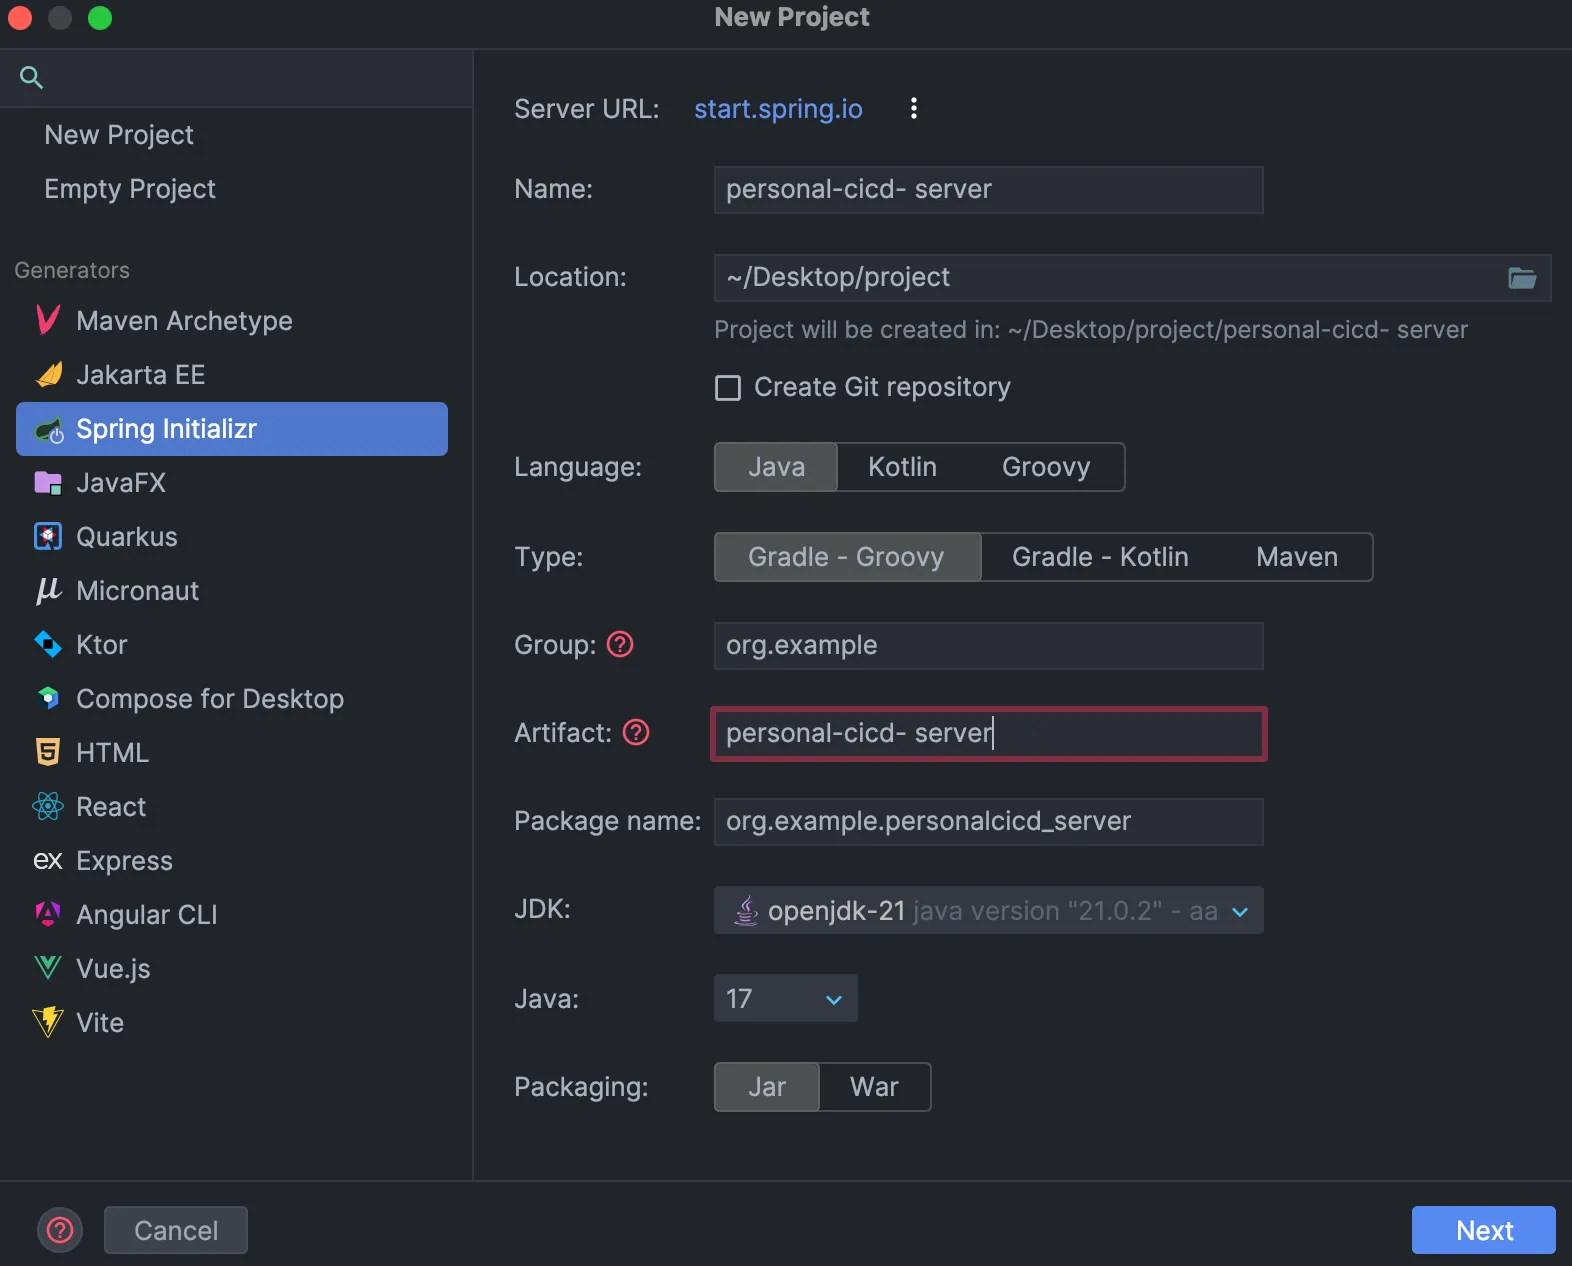Select Empty Project in the sidebar
This screenshot has width=1572, height=1266.
point(130,189)
